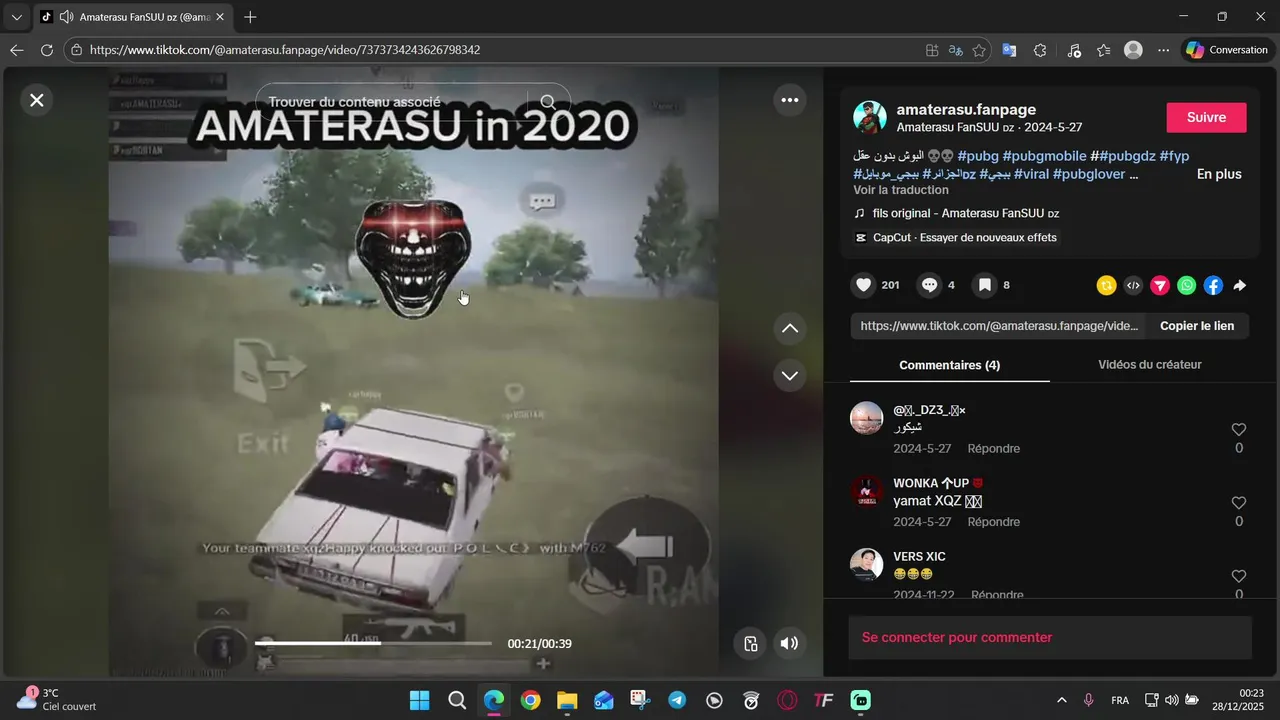
Task: Click the amaterasu.fanpage profile avatar
Action: click(870, 117)
